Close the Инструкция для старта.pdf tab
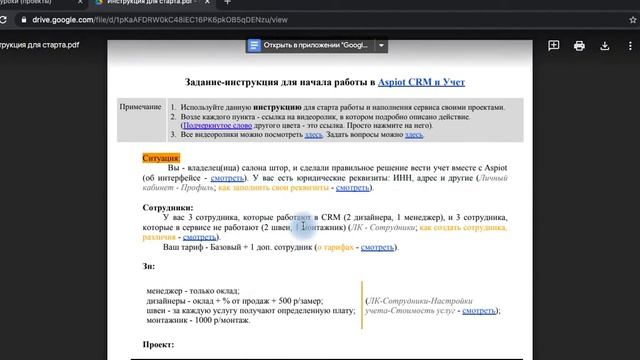 click(207, 2)
